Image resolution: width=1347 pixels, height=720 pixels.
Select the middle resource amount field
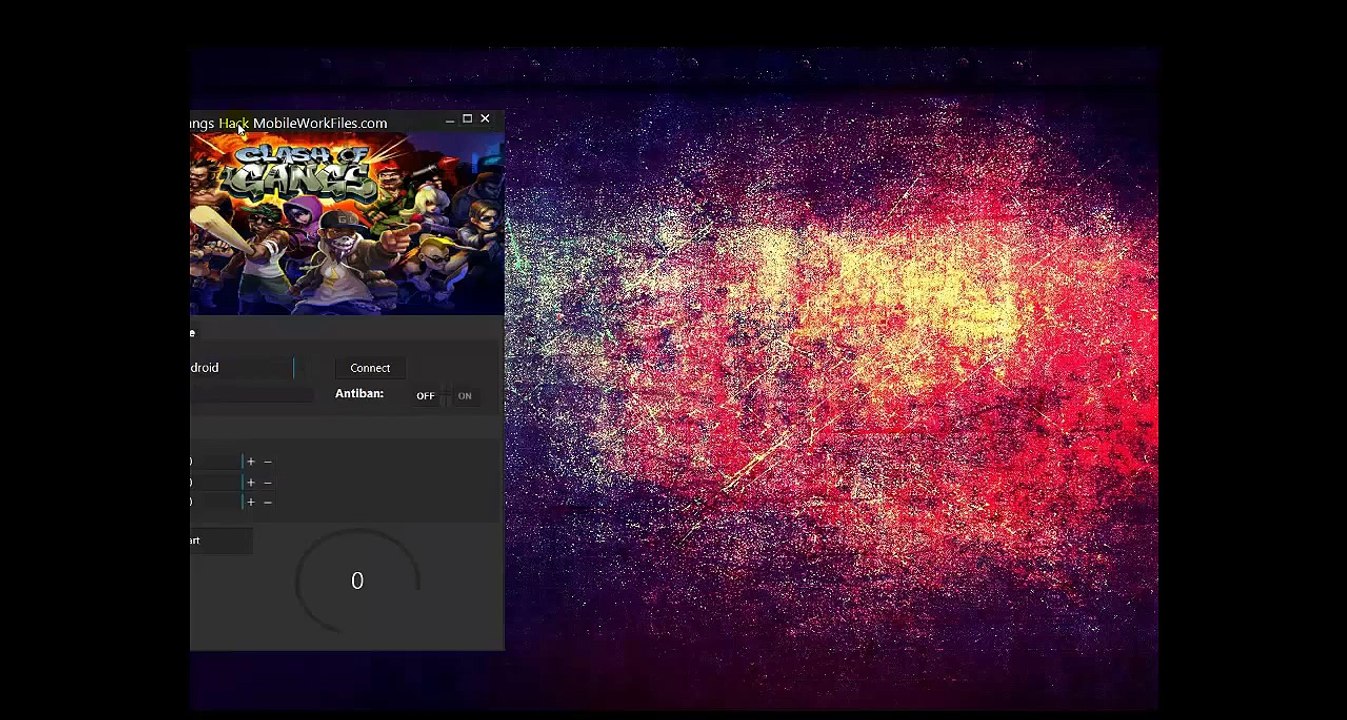[216, 482]
